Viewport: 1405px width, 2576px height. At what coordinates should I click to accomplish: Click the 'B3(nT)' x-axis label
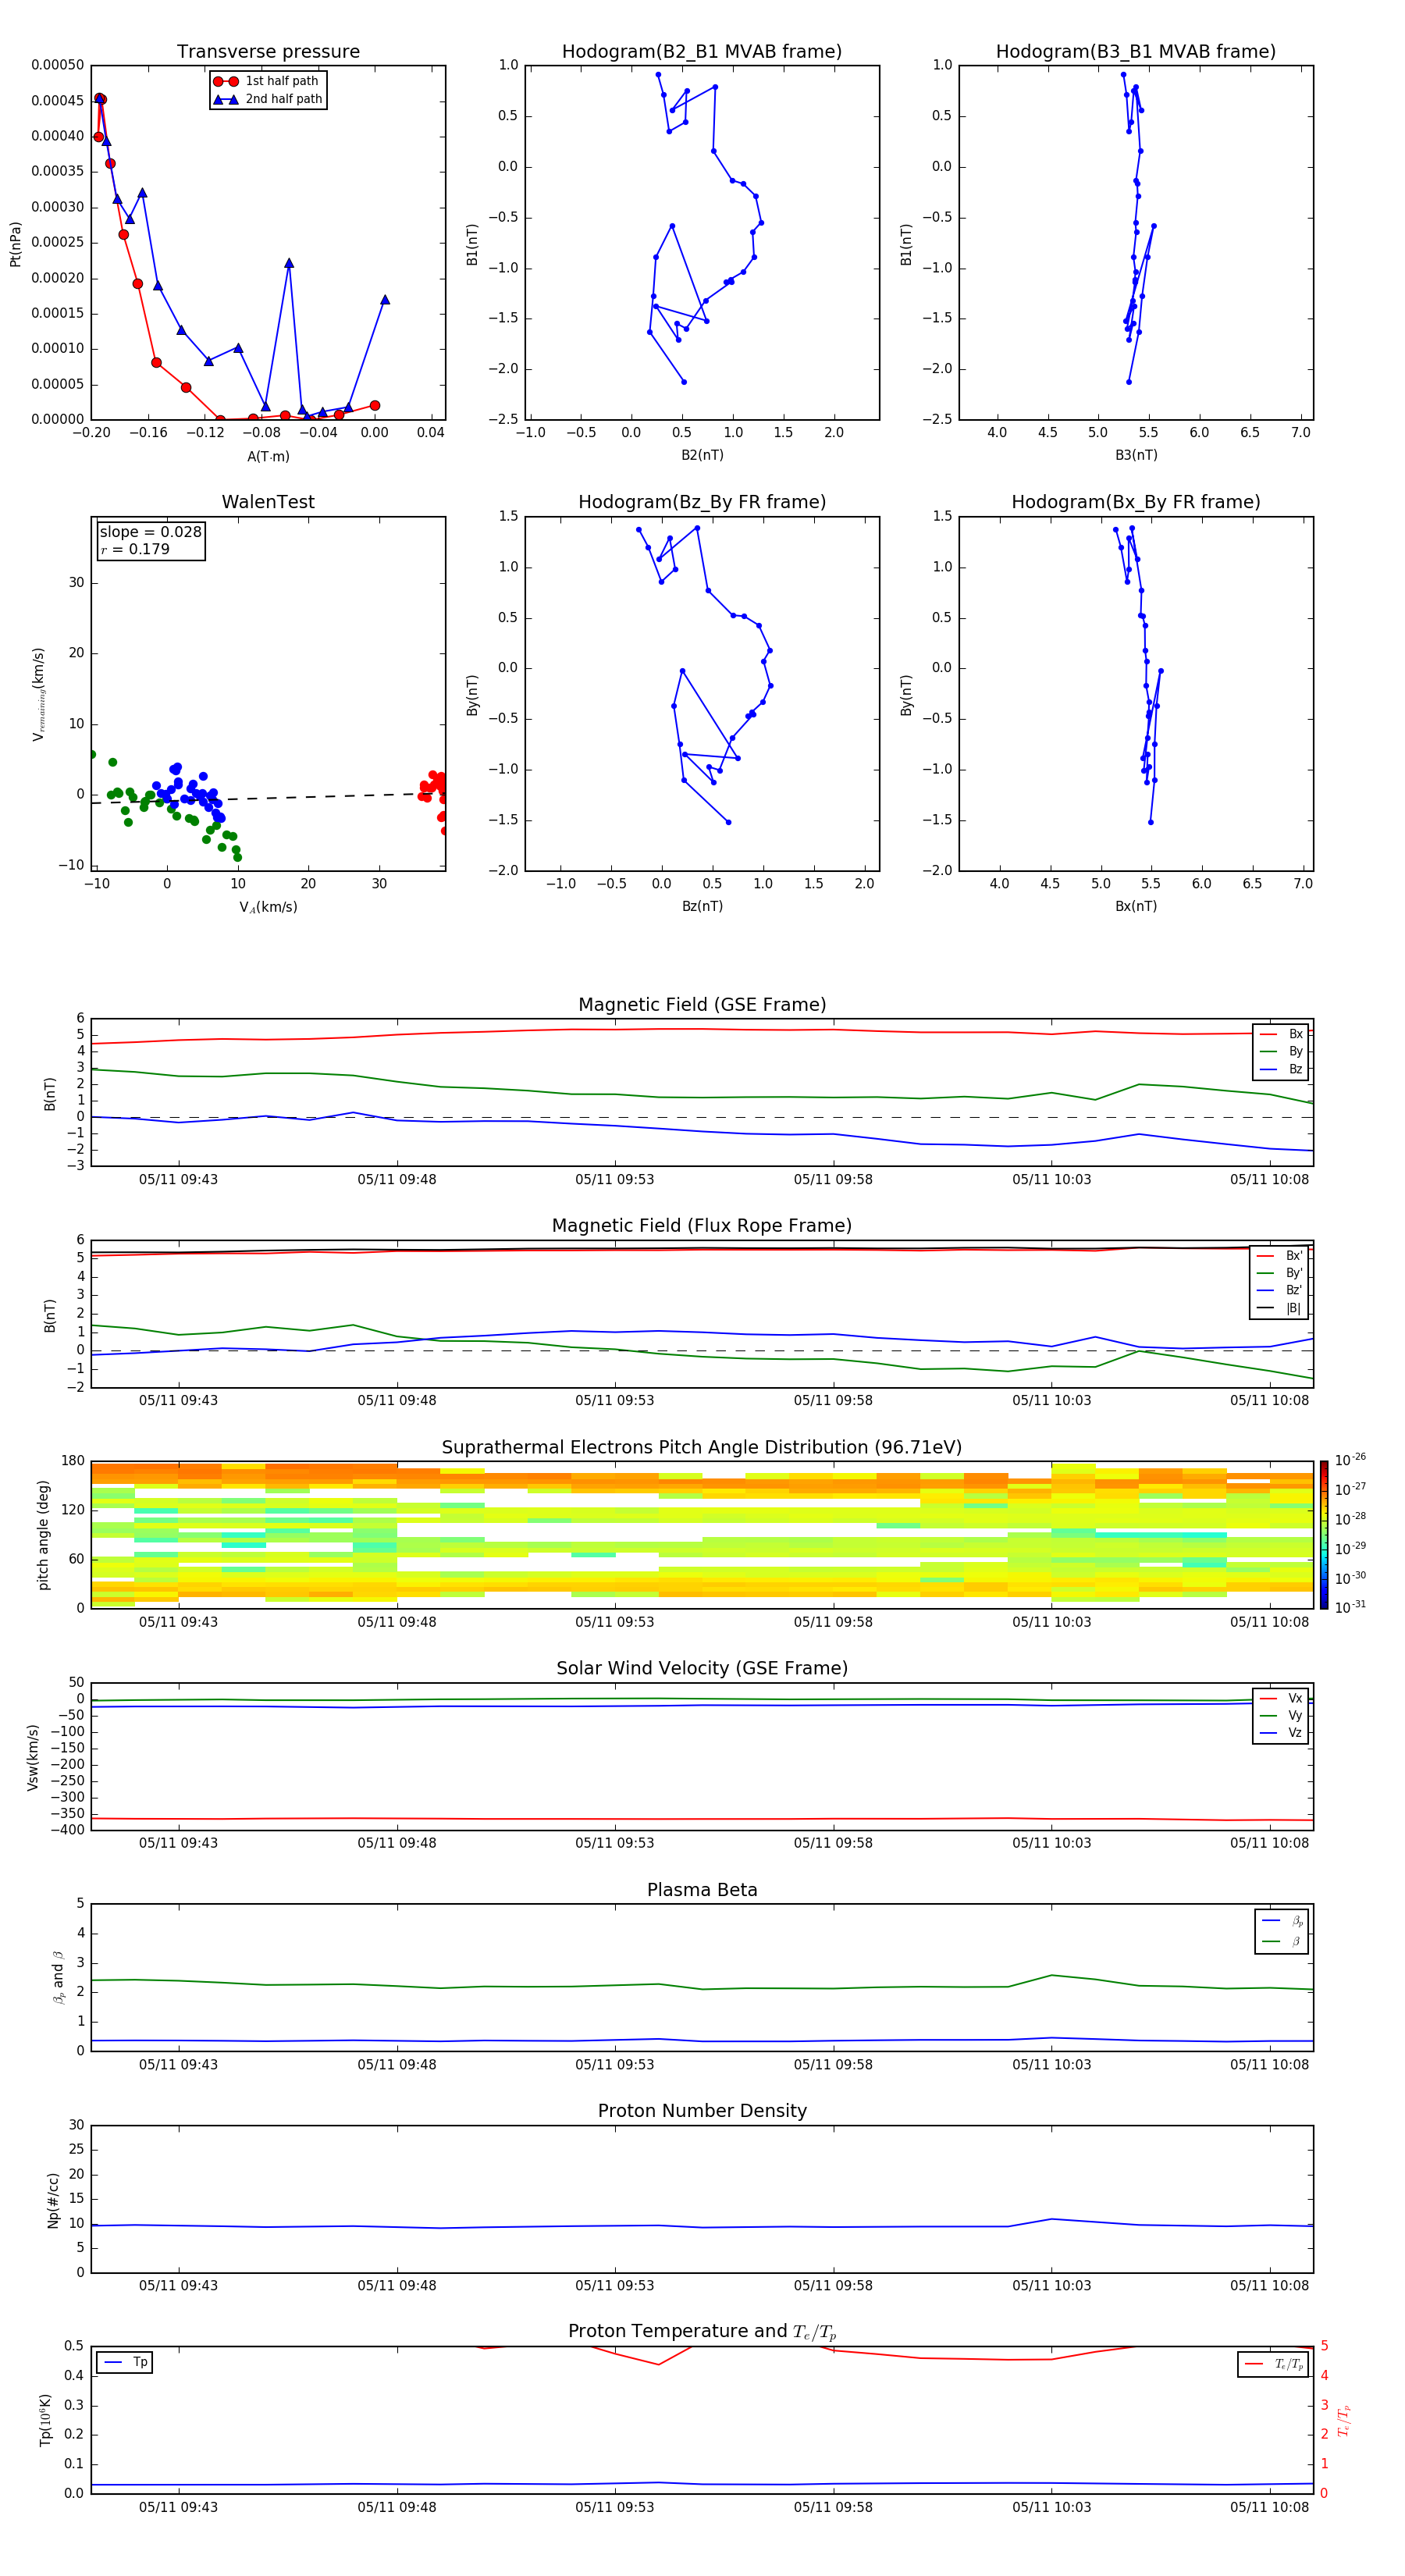[x=1136, y=455]
